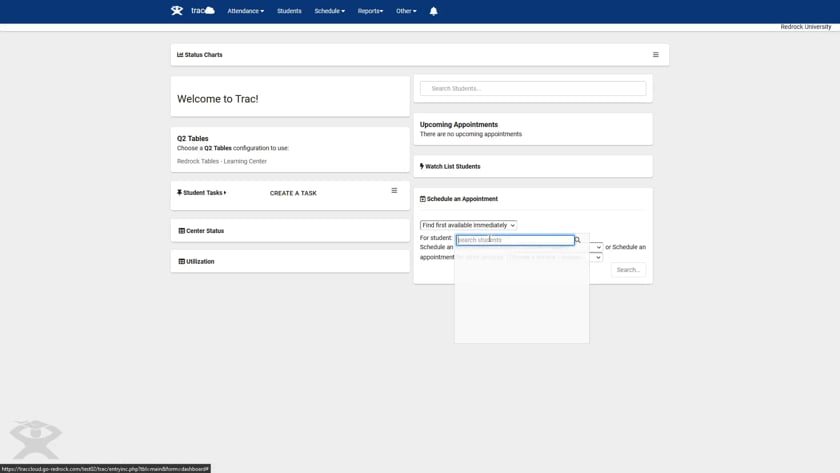Expand the Student Tasks arrow
This screenshot has width=840, height=473.
225,193
